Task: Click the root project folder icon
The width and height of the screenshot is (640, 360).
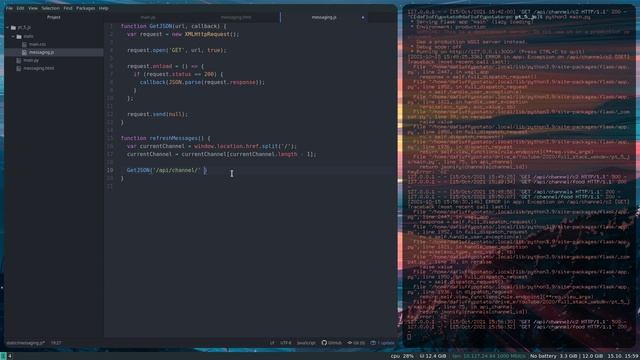Action: pyautogui.click(x=13, y=28)
